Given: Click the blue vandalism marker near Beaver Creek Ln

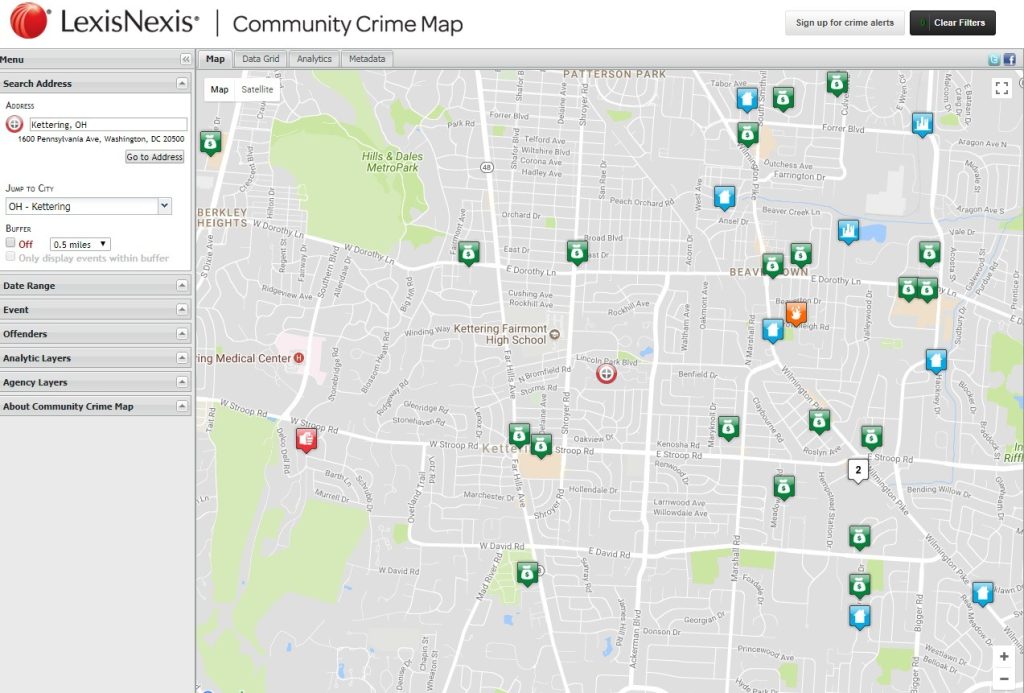Looking at the screenshot, I should (848, 231).
